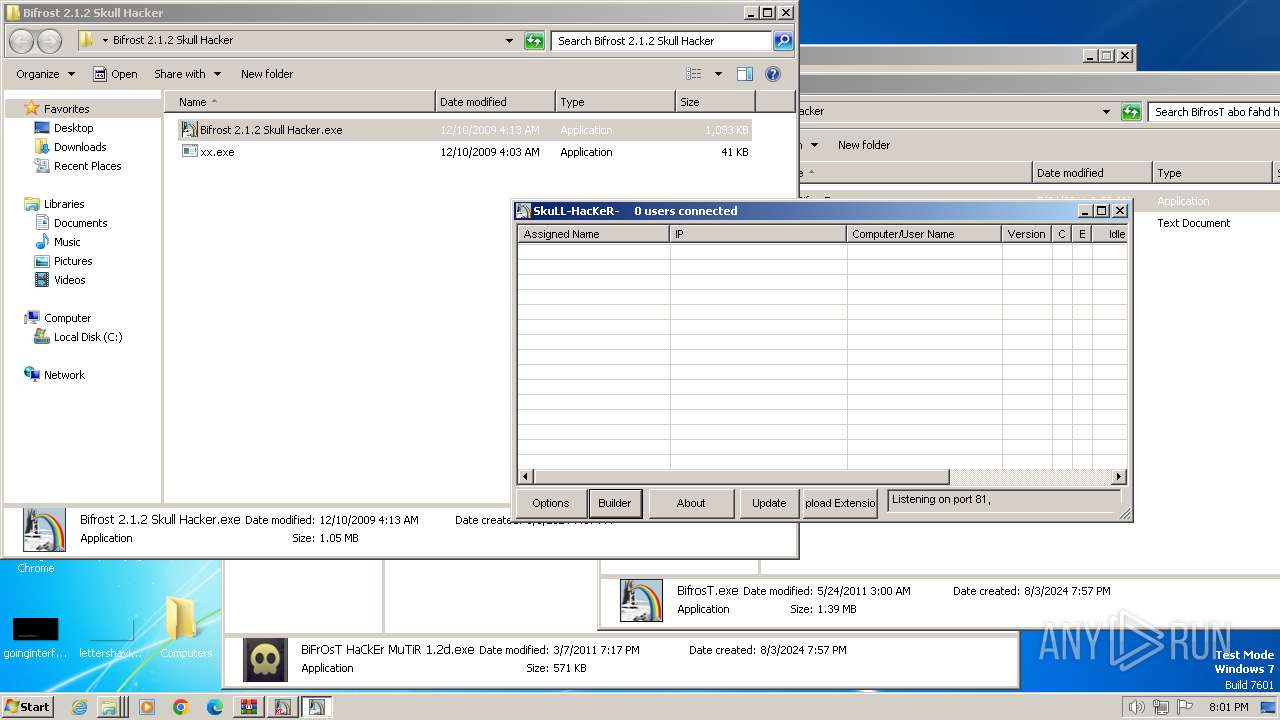This screenshot has height=720, width=1280.
Task: Refresh back Explorer window
Action: point(1131,112)
